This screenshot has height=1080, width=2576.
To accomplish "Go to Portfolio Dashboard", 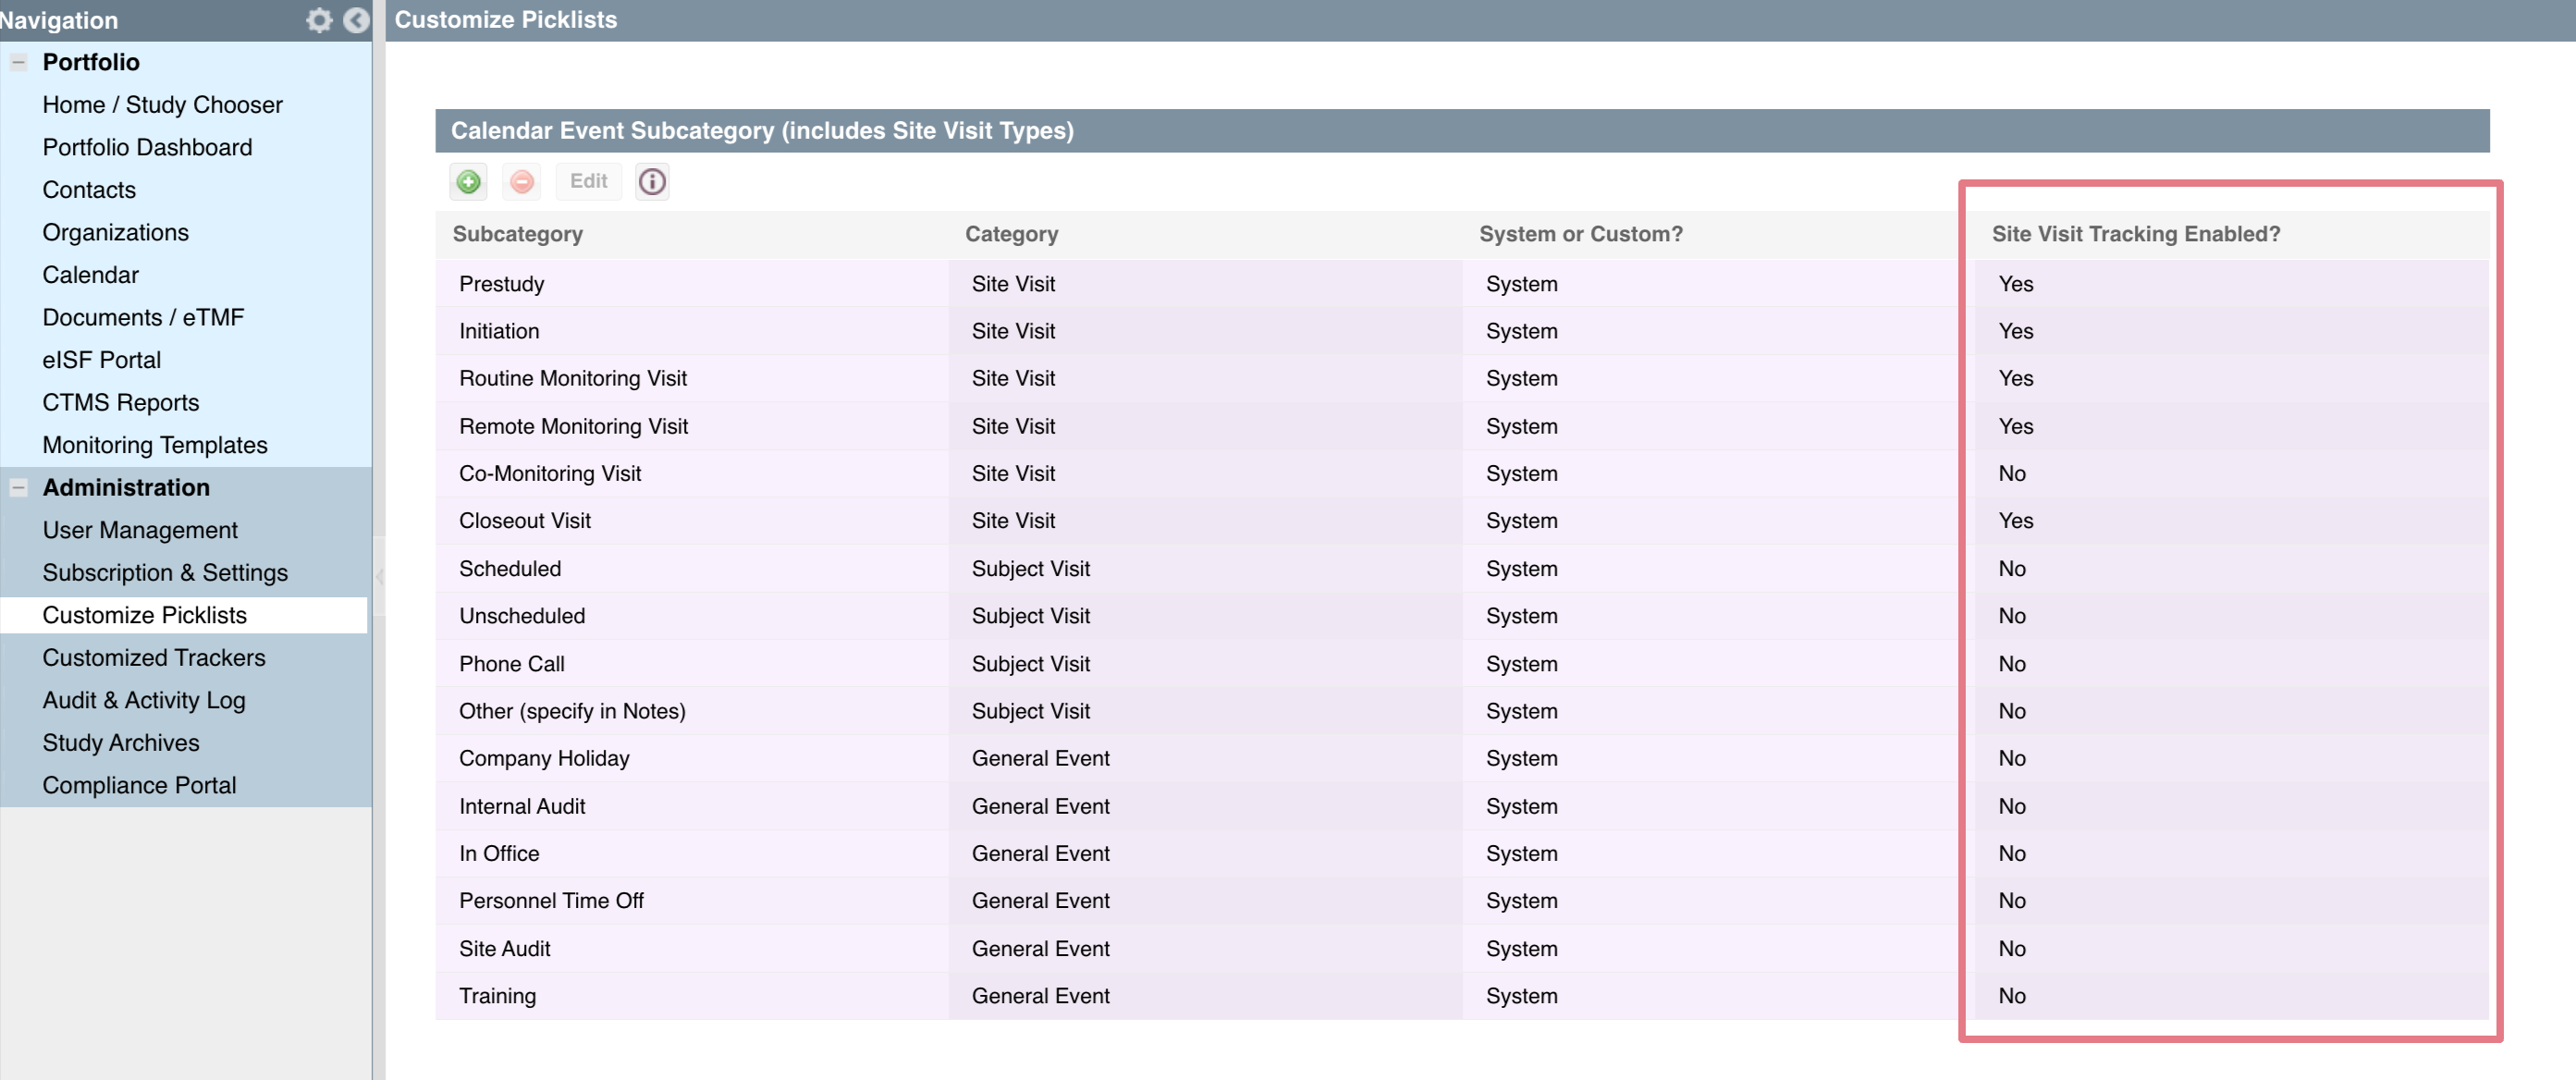I will pos(147,147).
